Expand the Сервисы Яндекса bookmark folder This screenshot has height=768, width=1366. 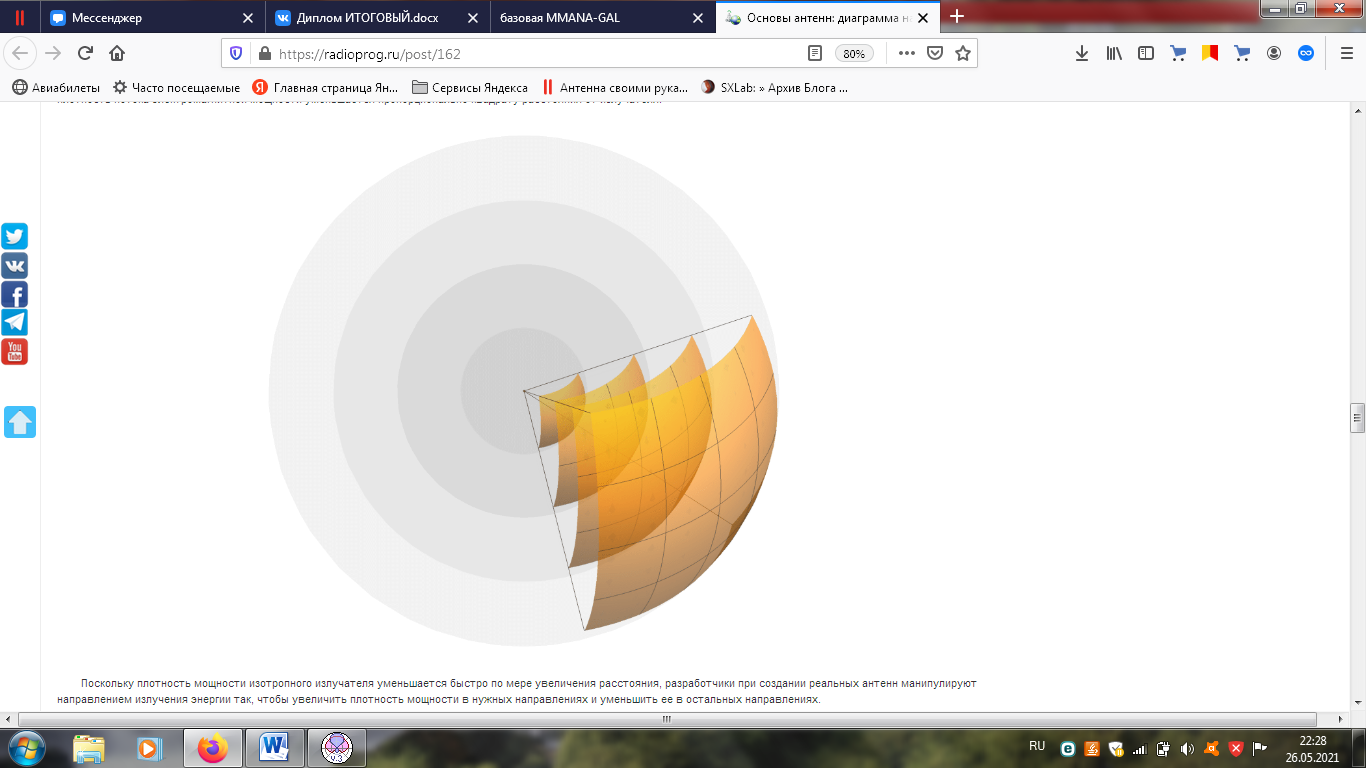tap(470, 87)
